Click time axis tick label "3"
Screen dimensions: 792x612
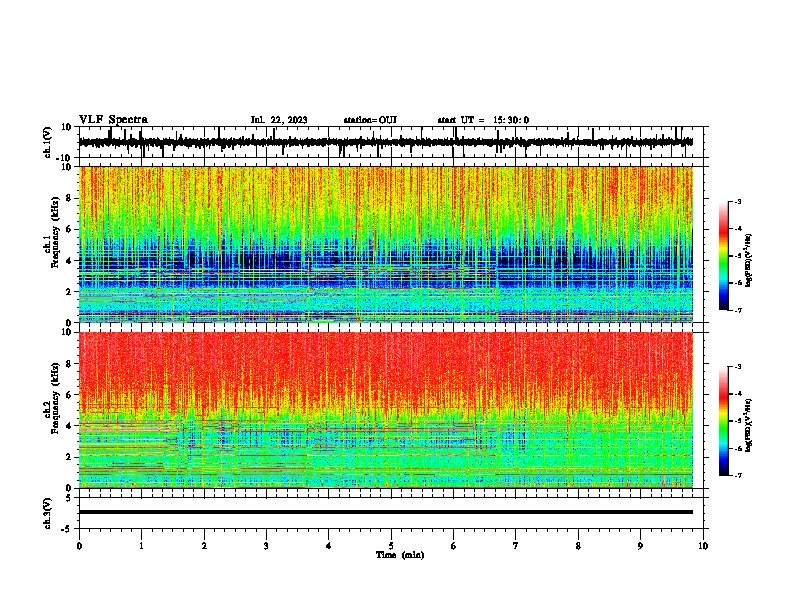coord(266,546)
